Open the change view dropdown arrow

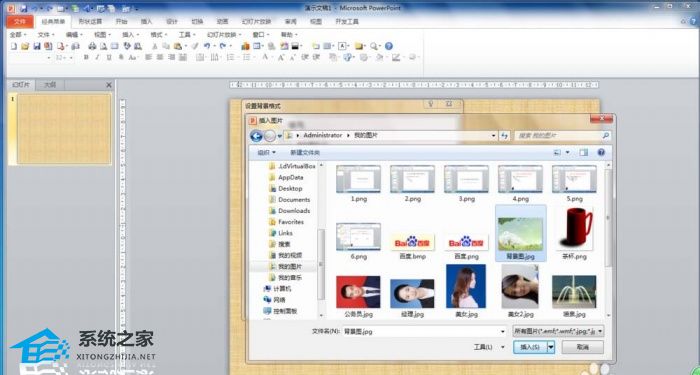click(x=568, y=153)
